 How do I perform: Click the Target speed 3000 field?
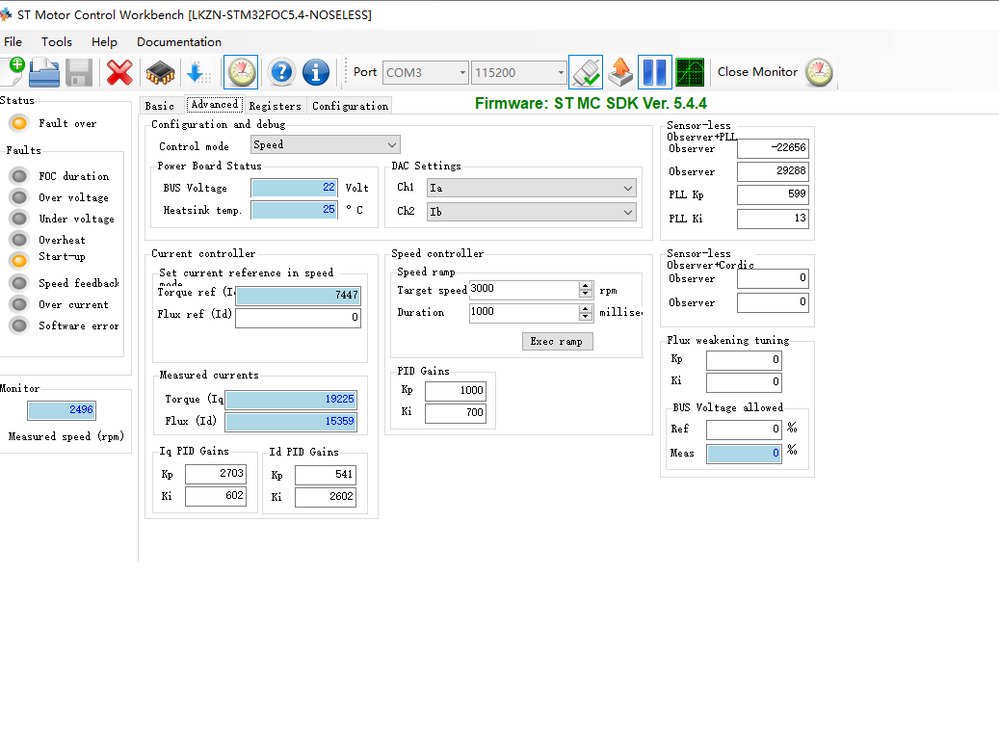pos(524,290)
